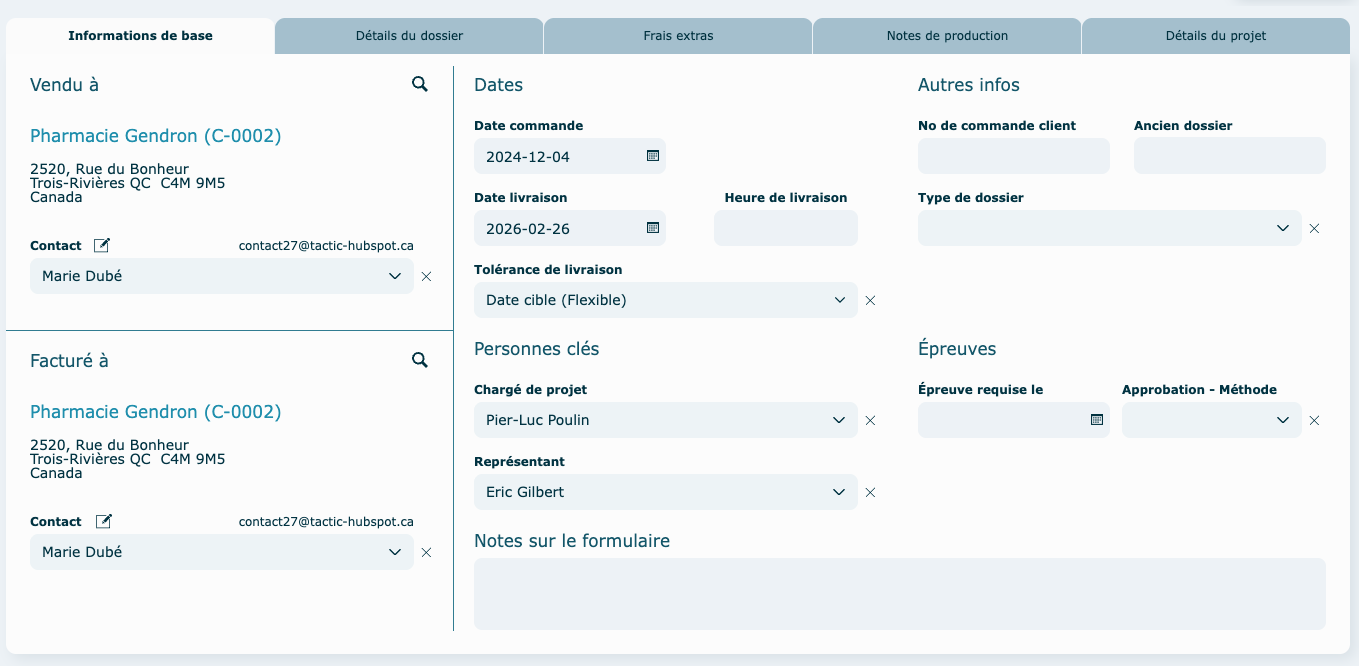Edit the contact under Facturé à
This screenshot has height=666, width=1359.
[x=103, y=521]
